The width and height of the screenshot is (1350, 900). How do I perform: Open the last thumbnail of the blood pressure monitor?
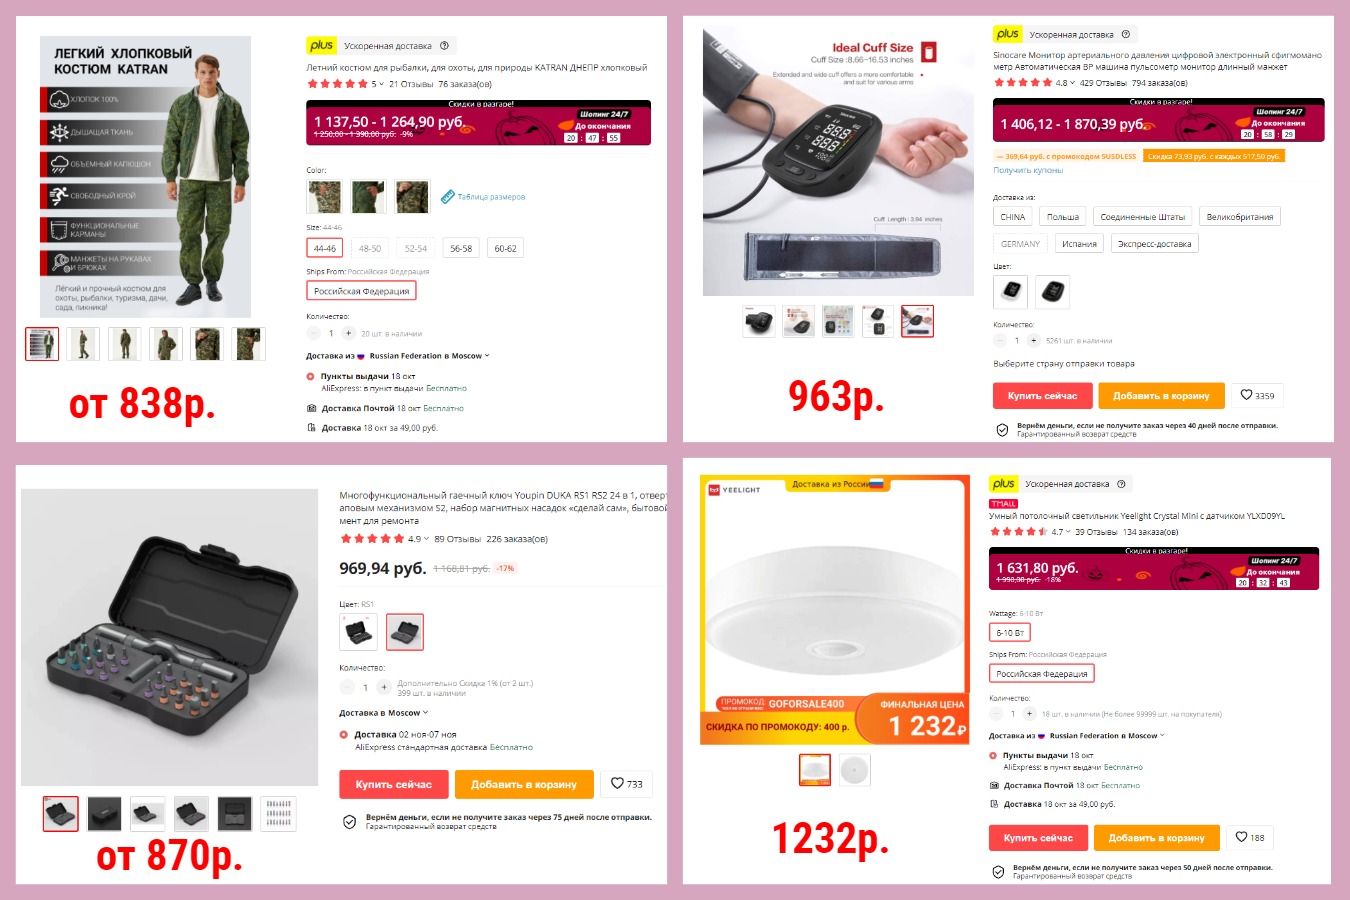[x=917, y=321]
